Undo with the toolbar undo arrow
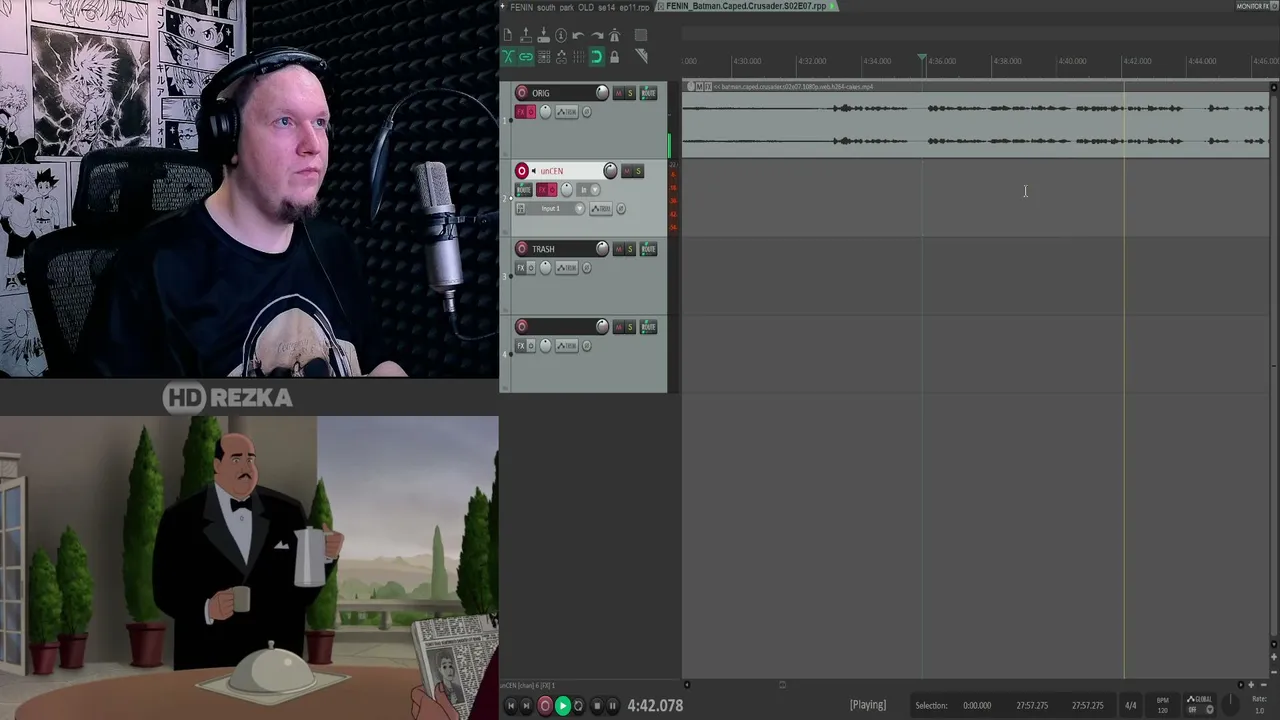Screen dimensions: 1280x720 tap(578, 35)
